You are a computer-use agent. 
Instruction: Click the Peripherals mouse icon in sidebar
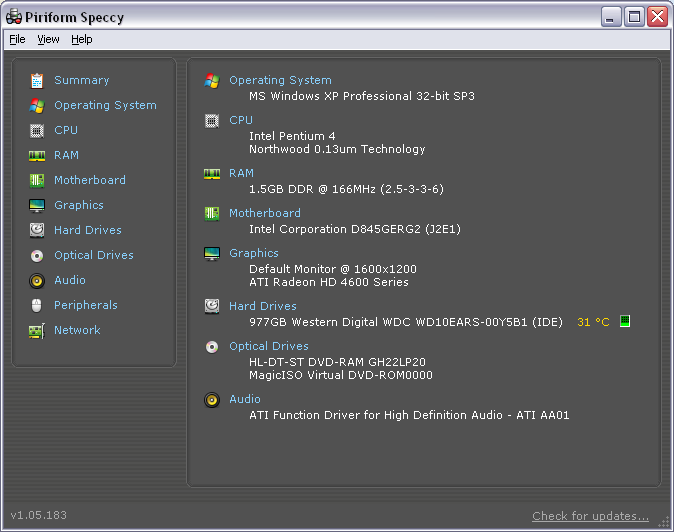[37, 306]
